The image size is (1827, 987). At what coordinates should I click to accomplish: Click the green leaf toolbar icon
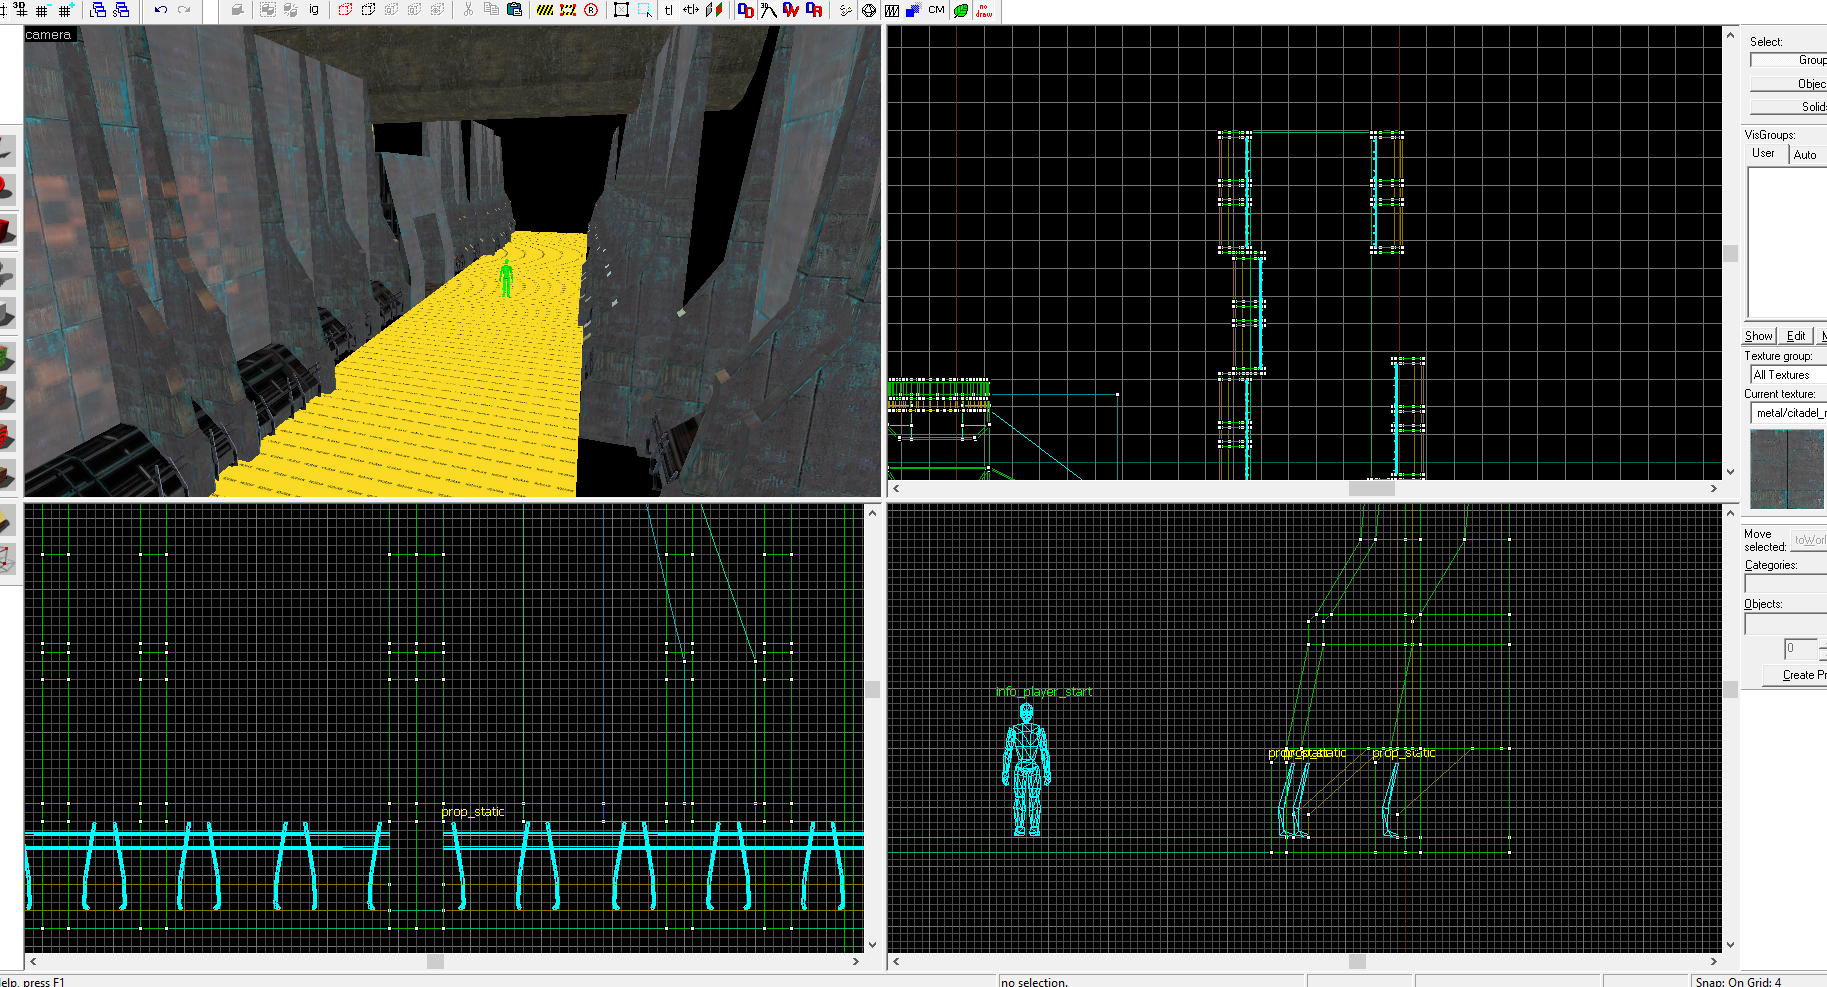[961, 10]
